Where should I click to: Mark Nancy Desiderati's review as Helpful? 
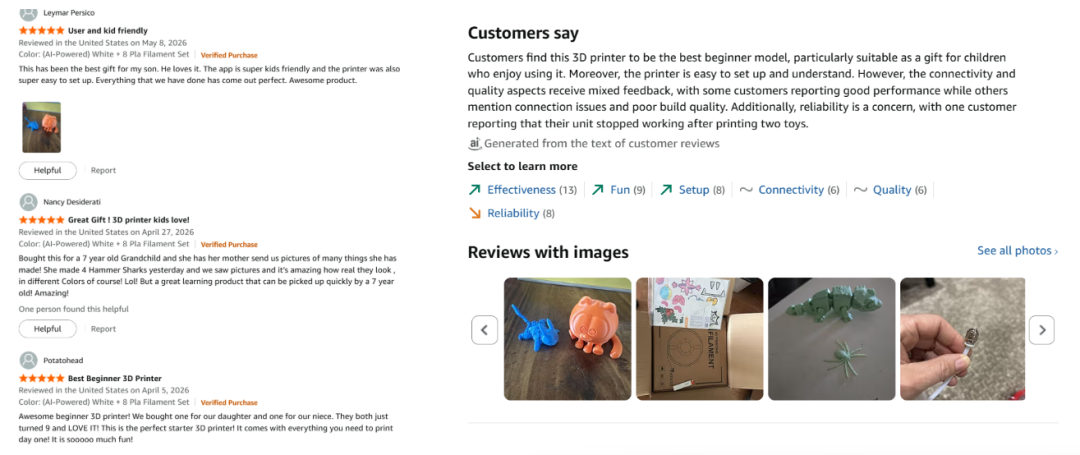[48, 329]
